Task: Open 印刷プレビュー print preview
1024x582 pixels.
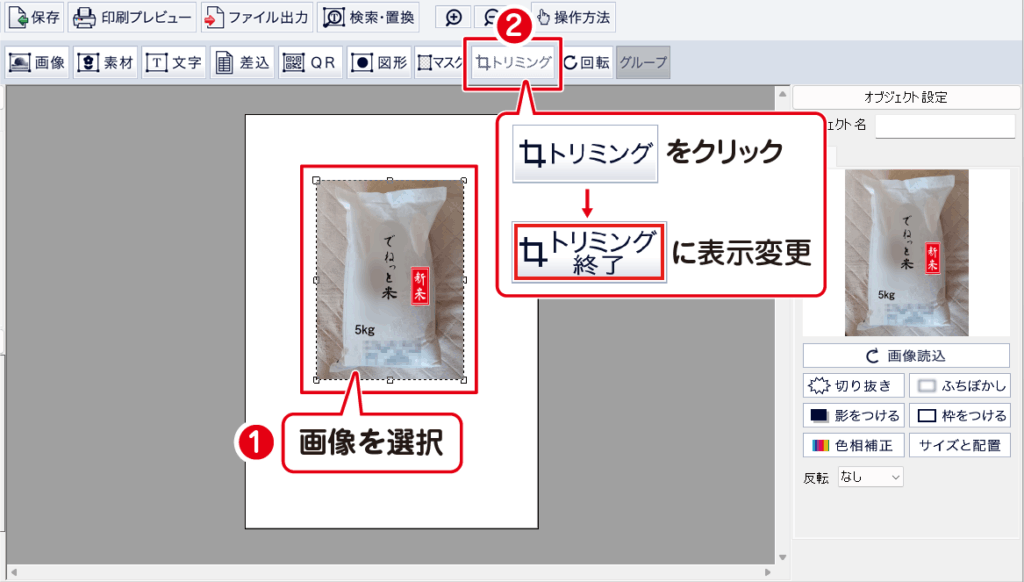Action: [x=132, y=18]
